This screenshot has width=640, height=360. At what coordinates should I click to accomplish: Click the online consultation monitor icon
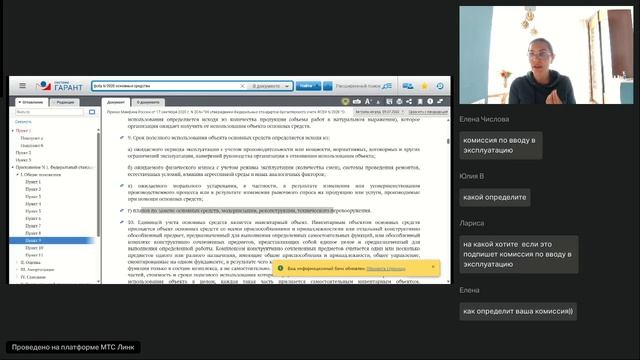coord(407,86)
